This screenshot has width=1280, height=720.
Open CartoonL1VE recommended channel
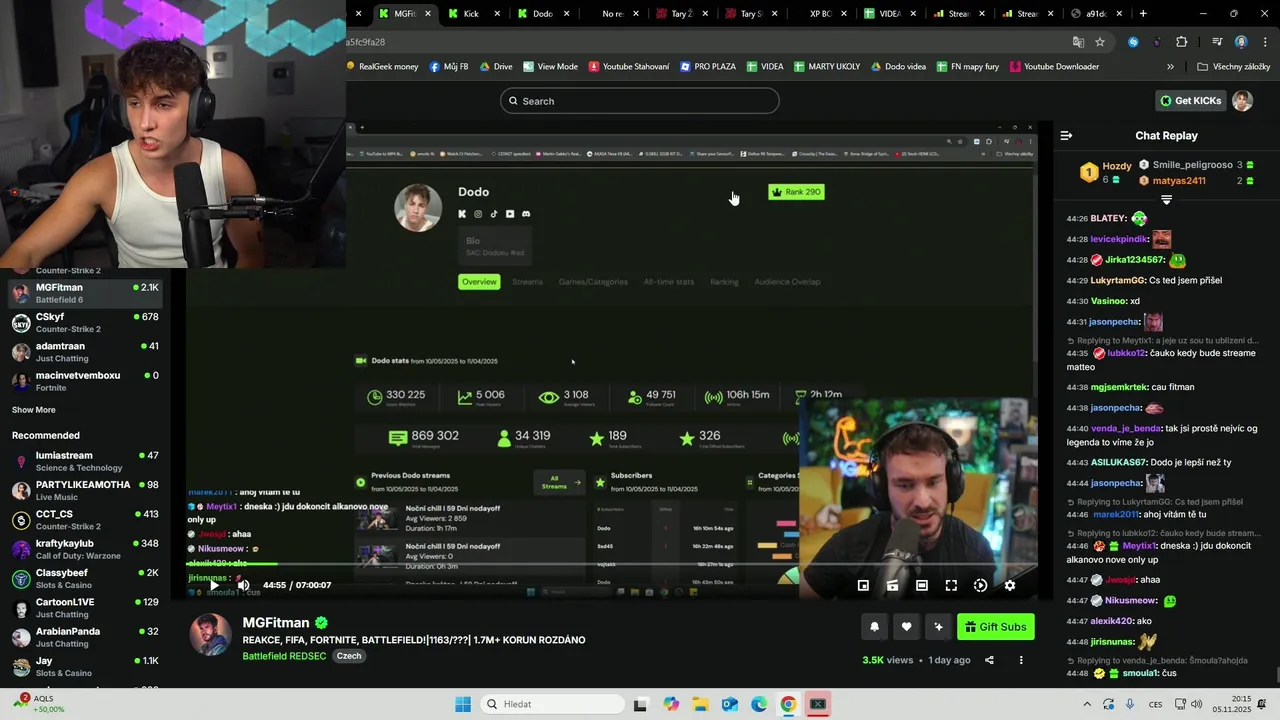click(x=86, y=608)
